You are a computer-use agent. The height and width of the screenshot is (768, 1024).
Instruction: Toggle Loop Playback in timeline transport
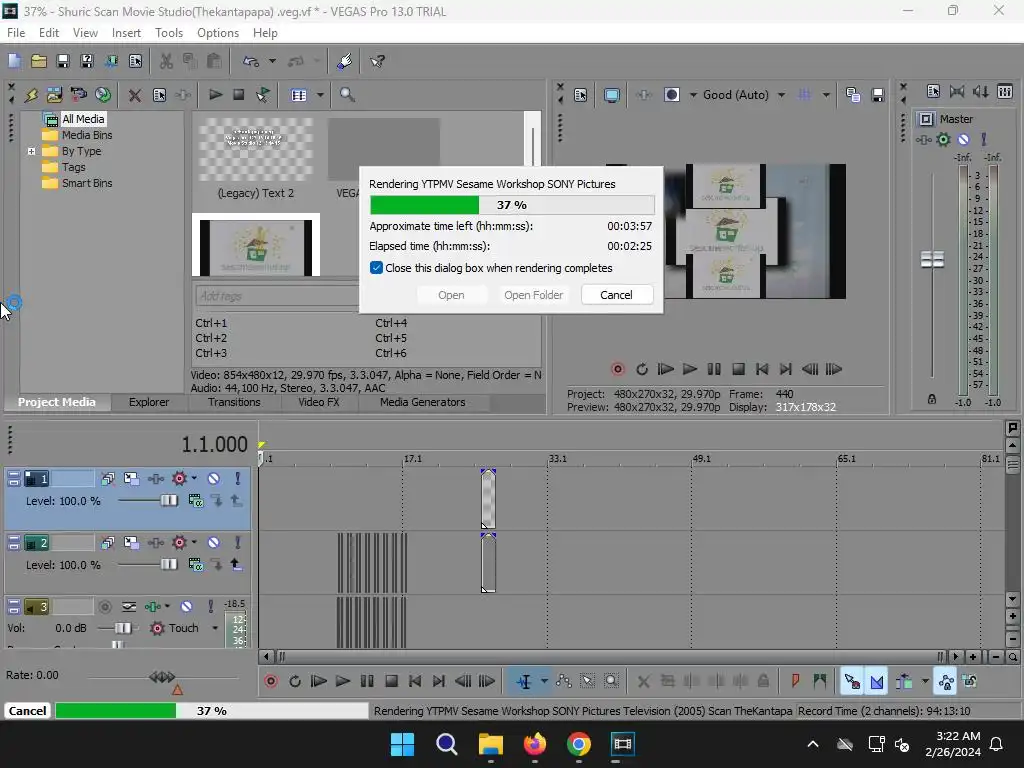[295, 681]
